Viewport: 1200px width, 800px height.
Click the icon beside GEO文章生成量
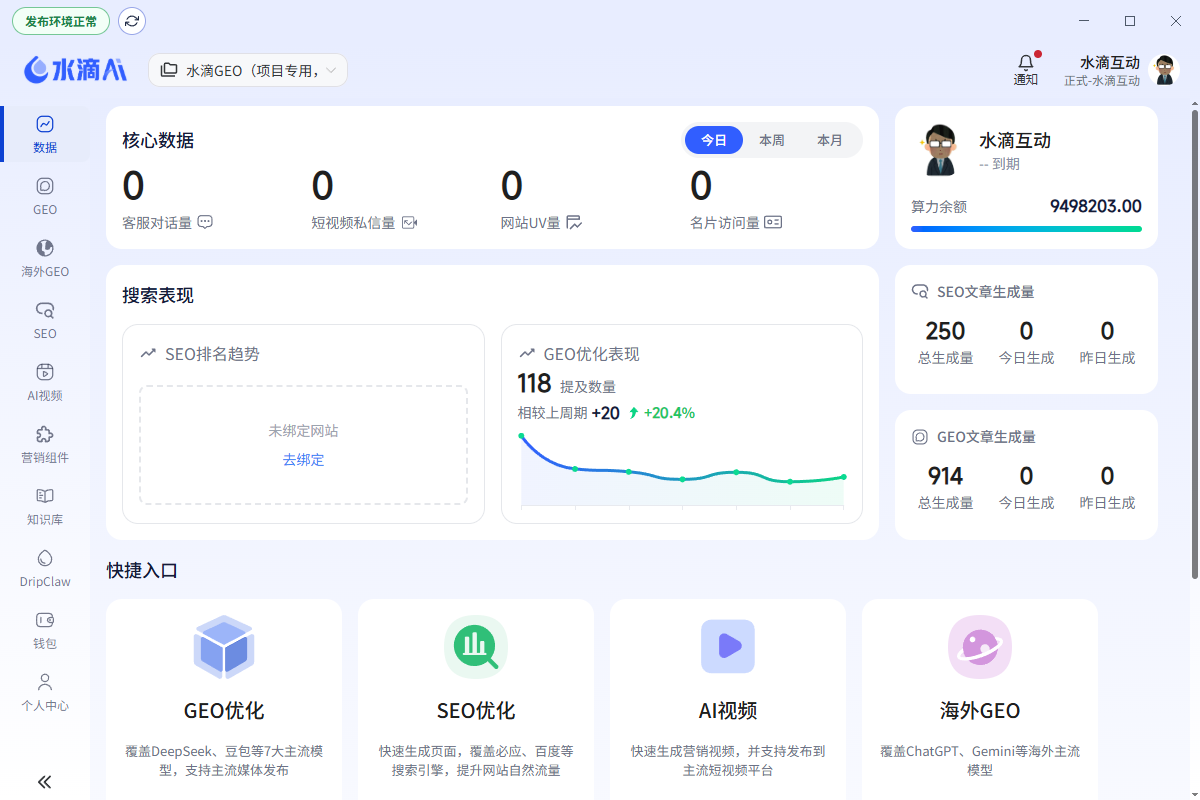(920, 437)
